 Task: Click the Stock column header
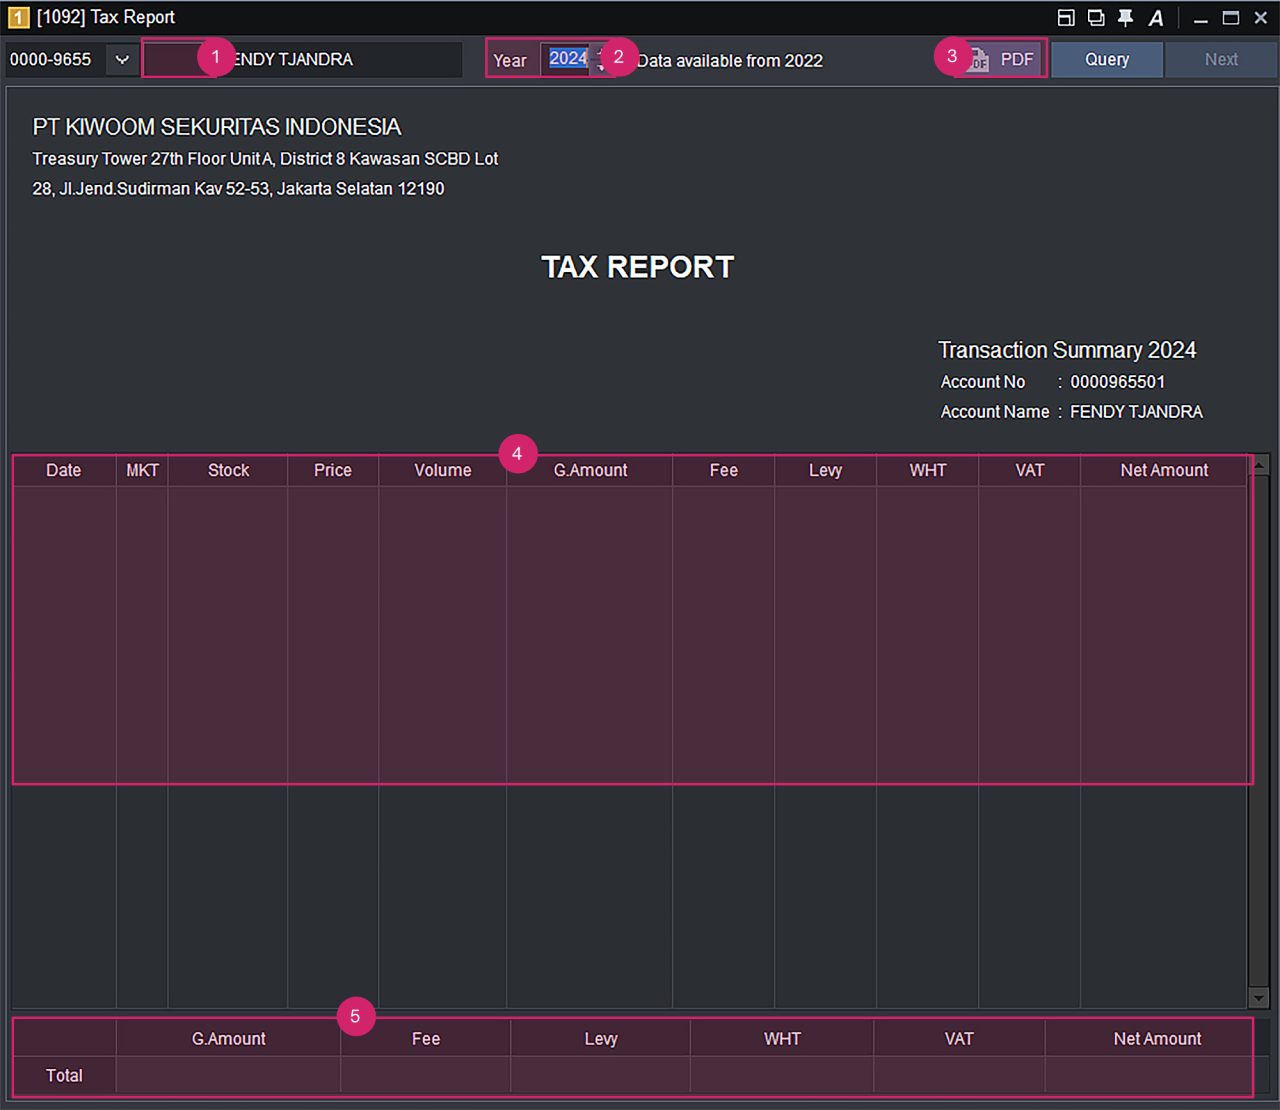coord(228,470)
